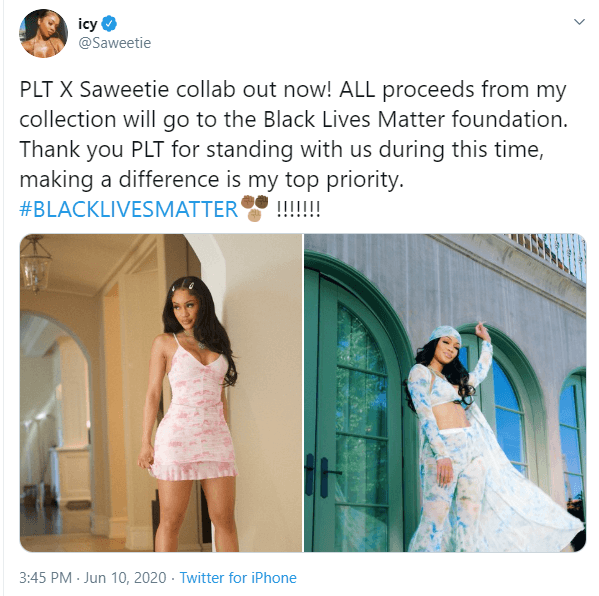Open the #BLACKLIVESMATTER hashtag
Image resolution: width=599 pixels, height=596 pixels.
pos(128,209)
